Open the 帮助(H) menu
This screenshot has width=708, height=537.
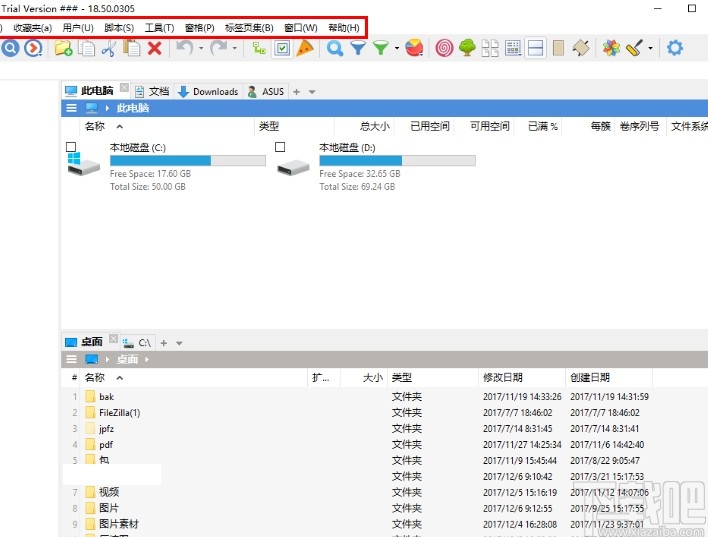(x=344, y=28)
